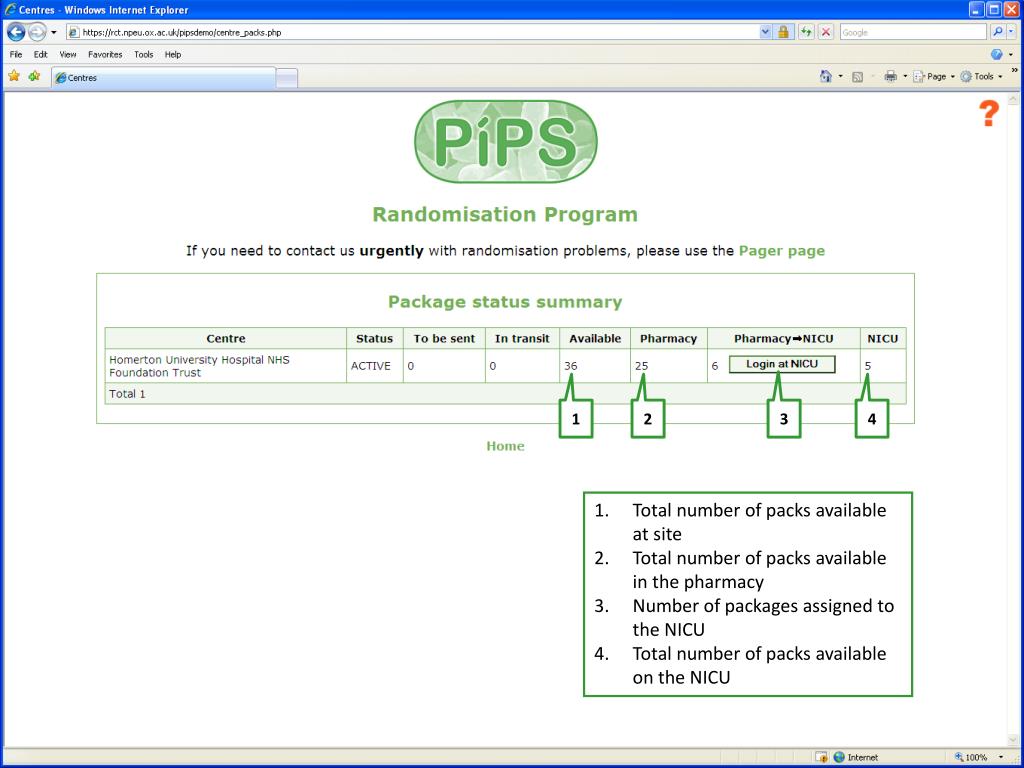Click Internet Explorer title bar icon
Viewport: 1024px width, 768px height.
click(10, 10)
